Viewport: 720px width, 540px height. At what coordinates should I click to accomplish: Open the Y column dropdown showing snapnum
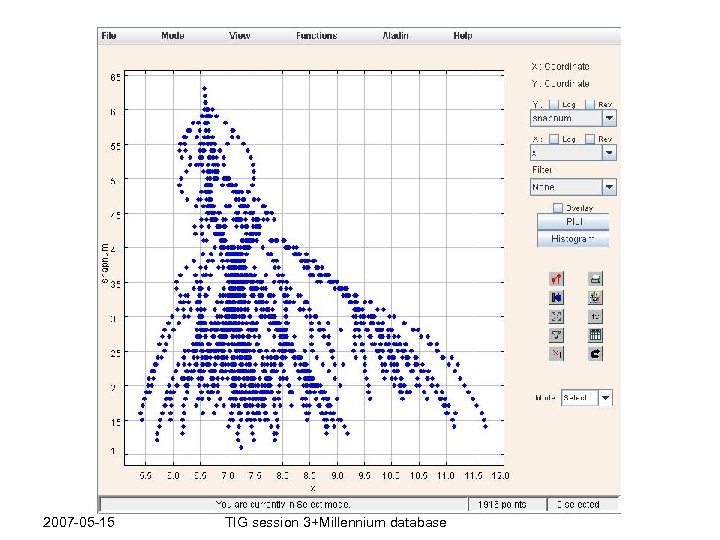[573, 118]
